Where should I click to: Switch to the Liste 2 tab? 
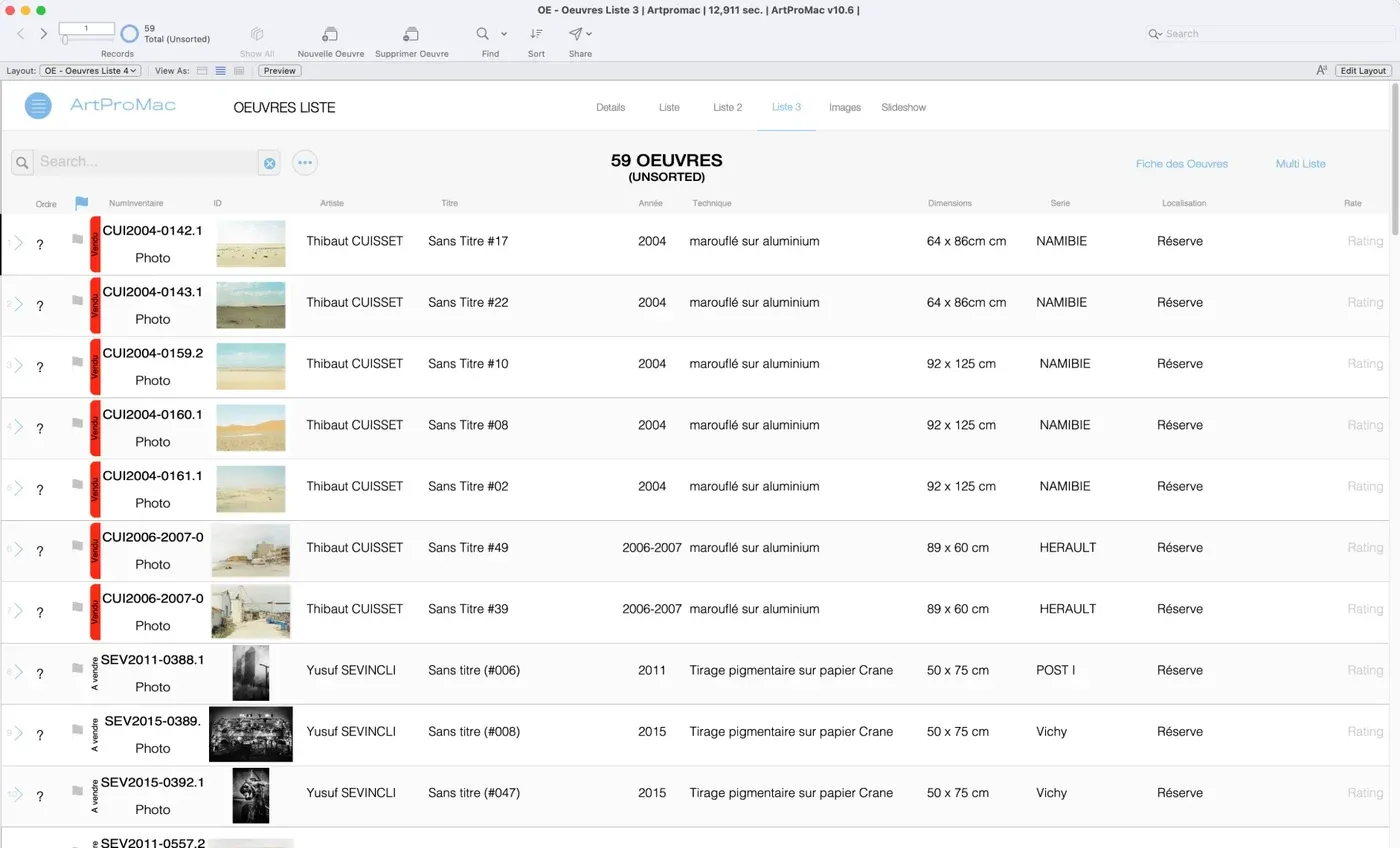point(727,107)
